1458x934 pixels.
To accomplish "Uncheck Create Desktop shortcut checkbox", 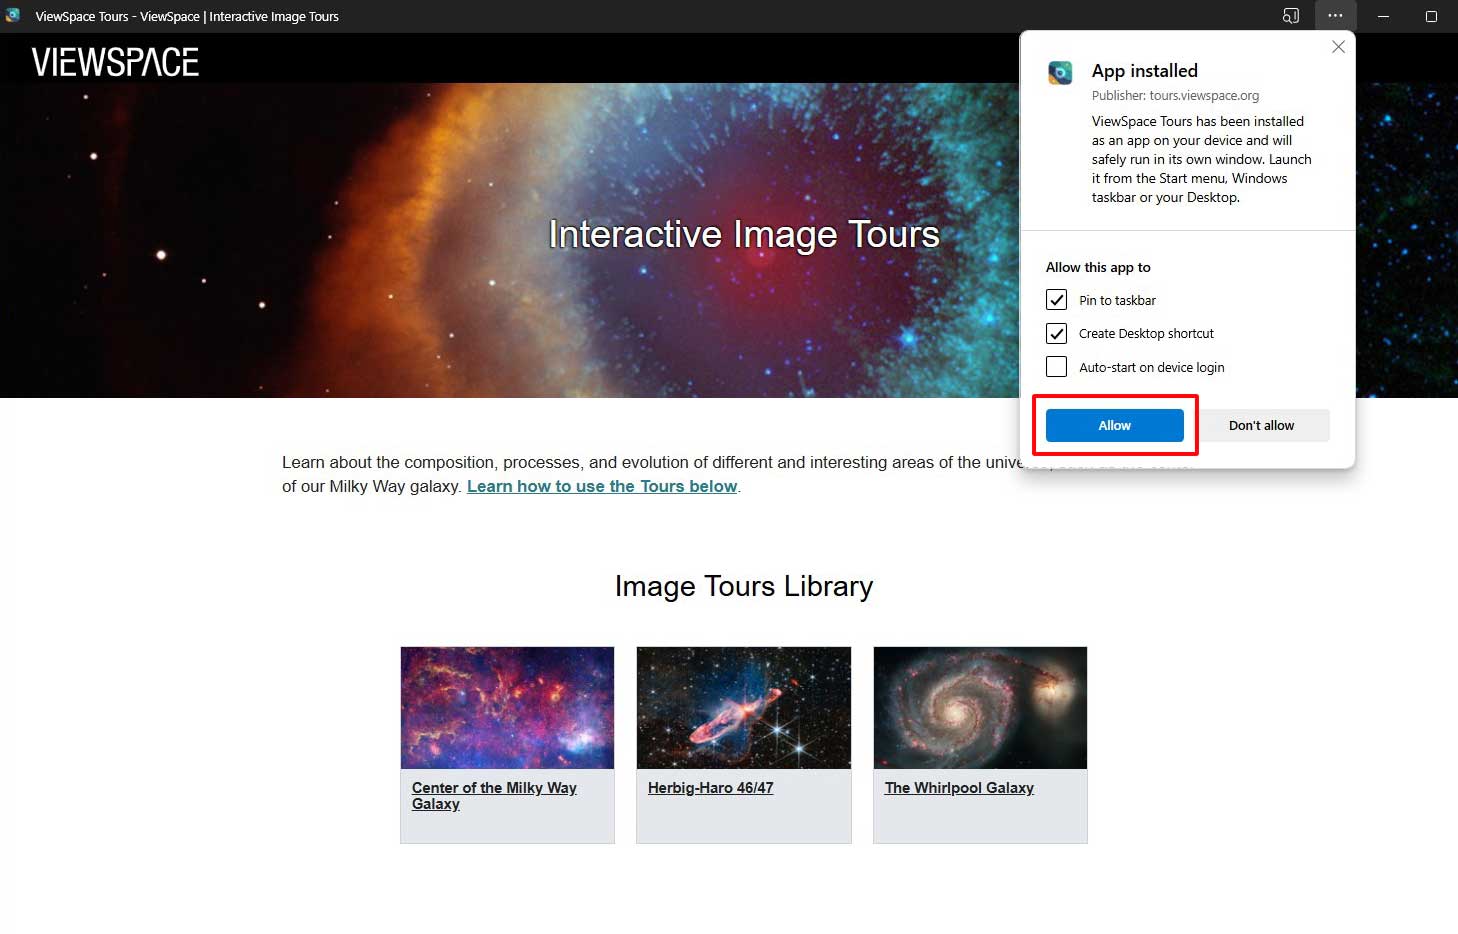I will [x=1056, y=333].
